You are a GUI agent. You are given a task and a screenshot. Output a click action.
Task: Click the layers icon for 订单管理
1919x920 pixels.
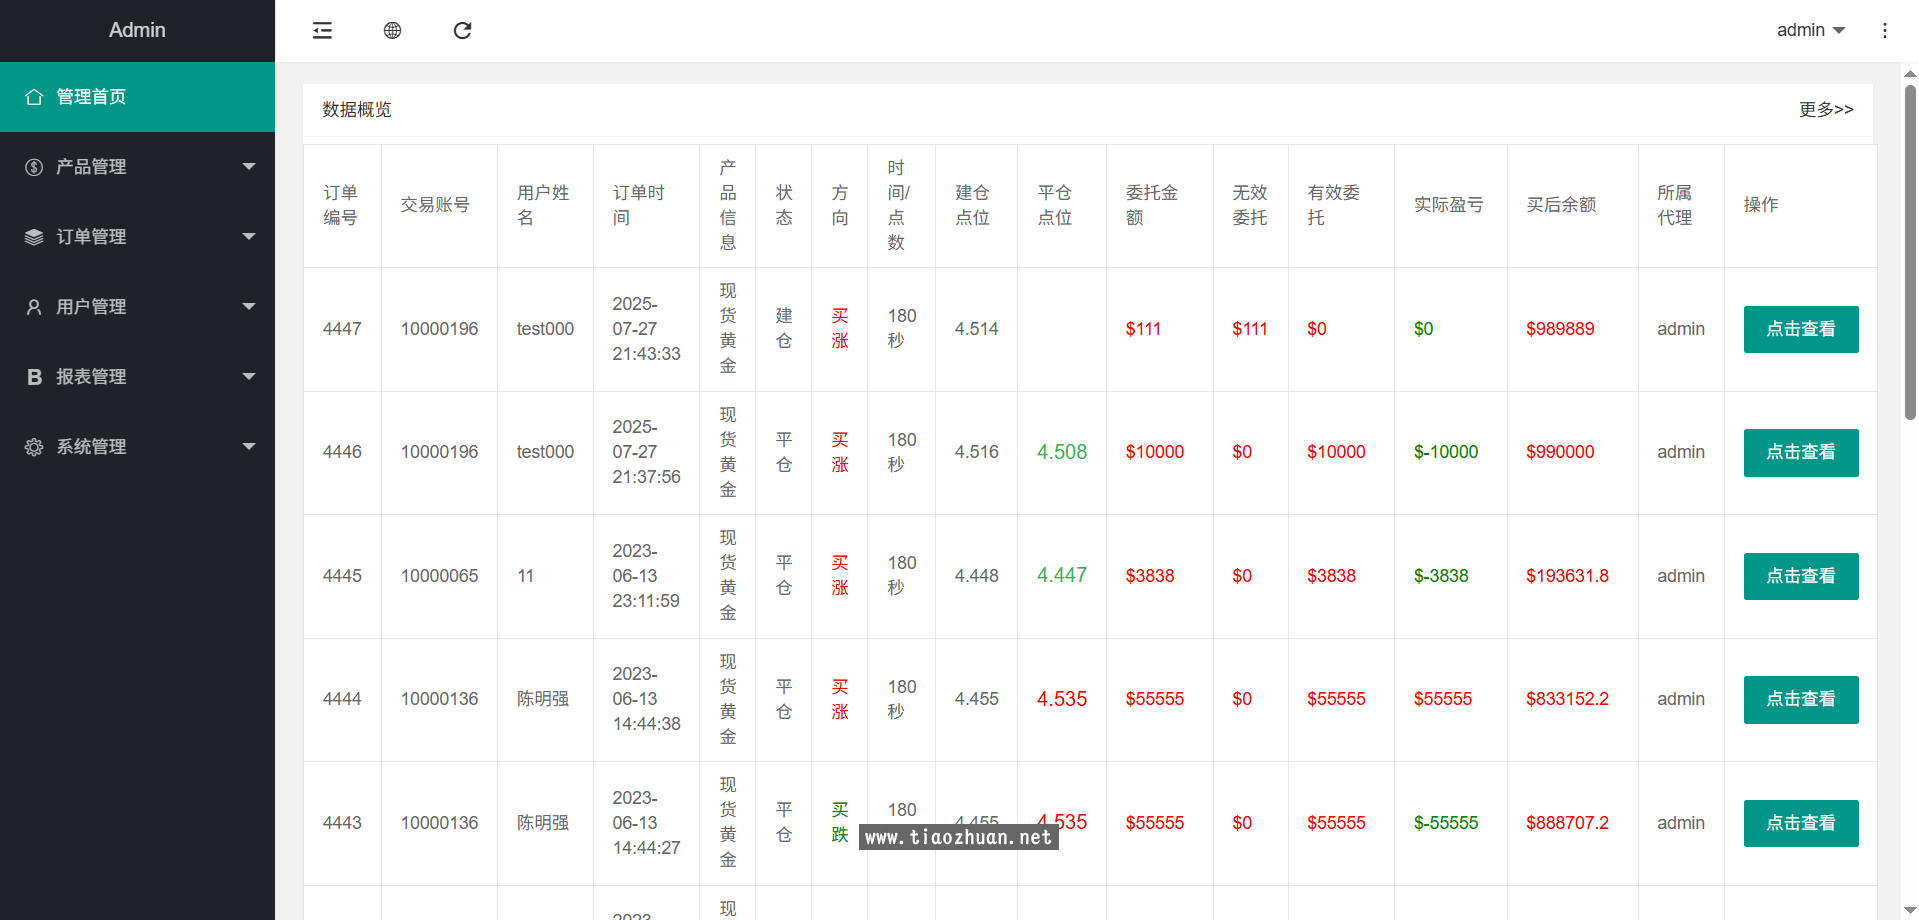[34, 237]
